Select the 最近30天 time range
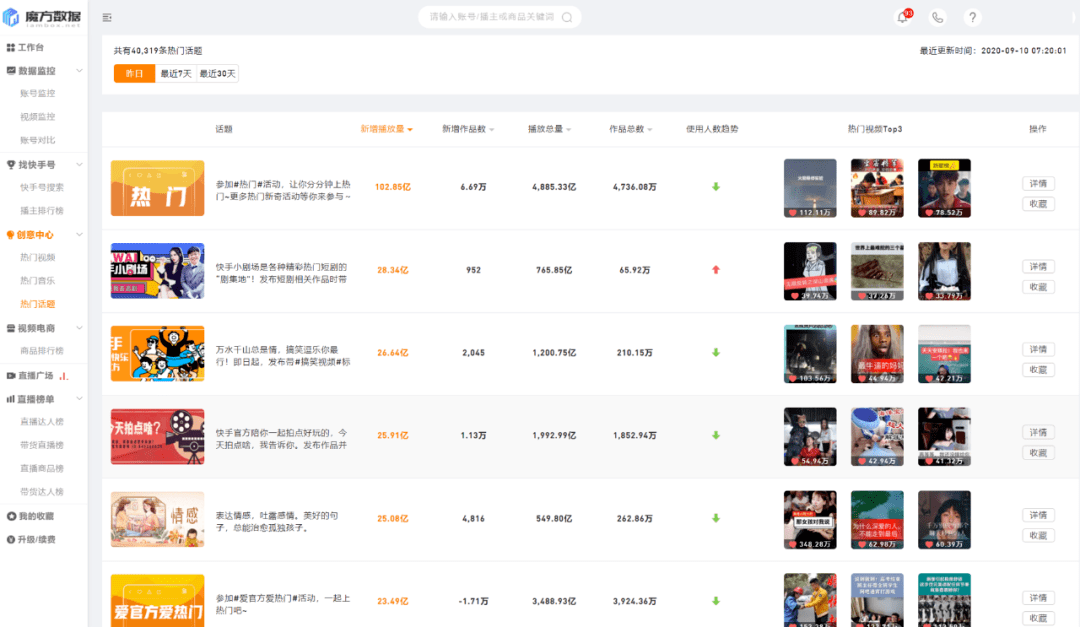The image size is (1080, 627). [x=217, y=74]
